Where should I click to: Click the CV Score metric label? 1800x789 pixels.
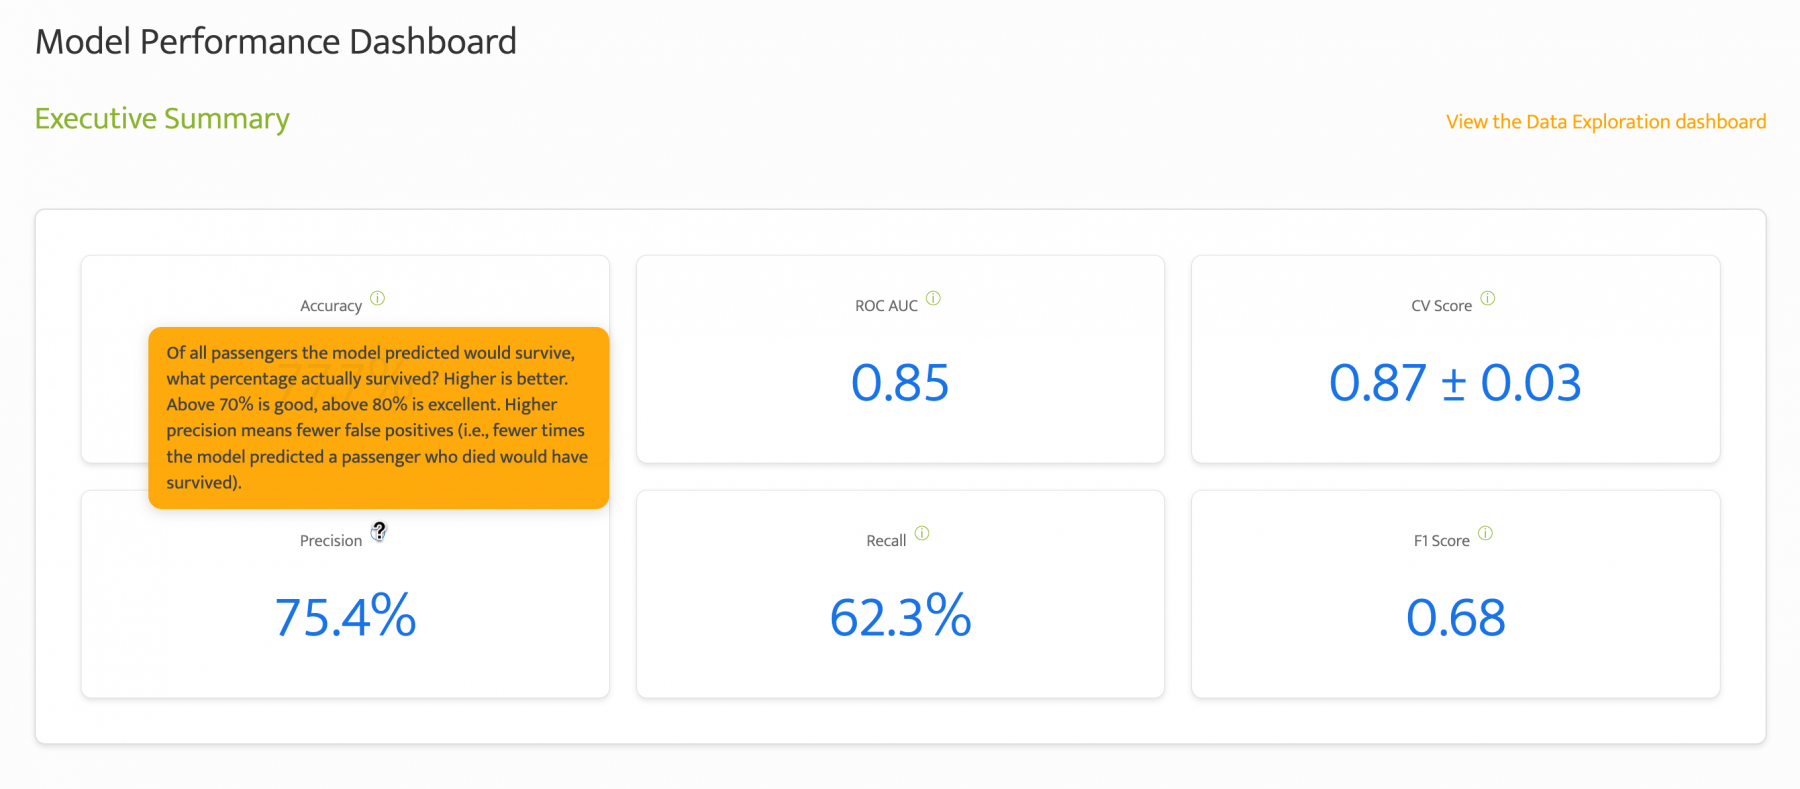tap(1442, 306)
